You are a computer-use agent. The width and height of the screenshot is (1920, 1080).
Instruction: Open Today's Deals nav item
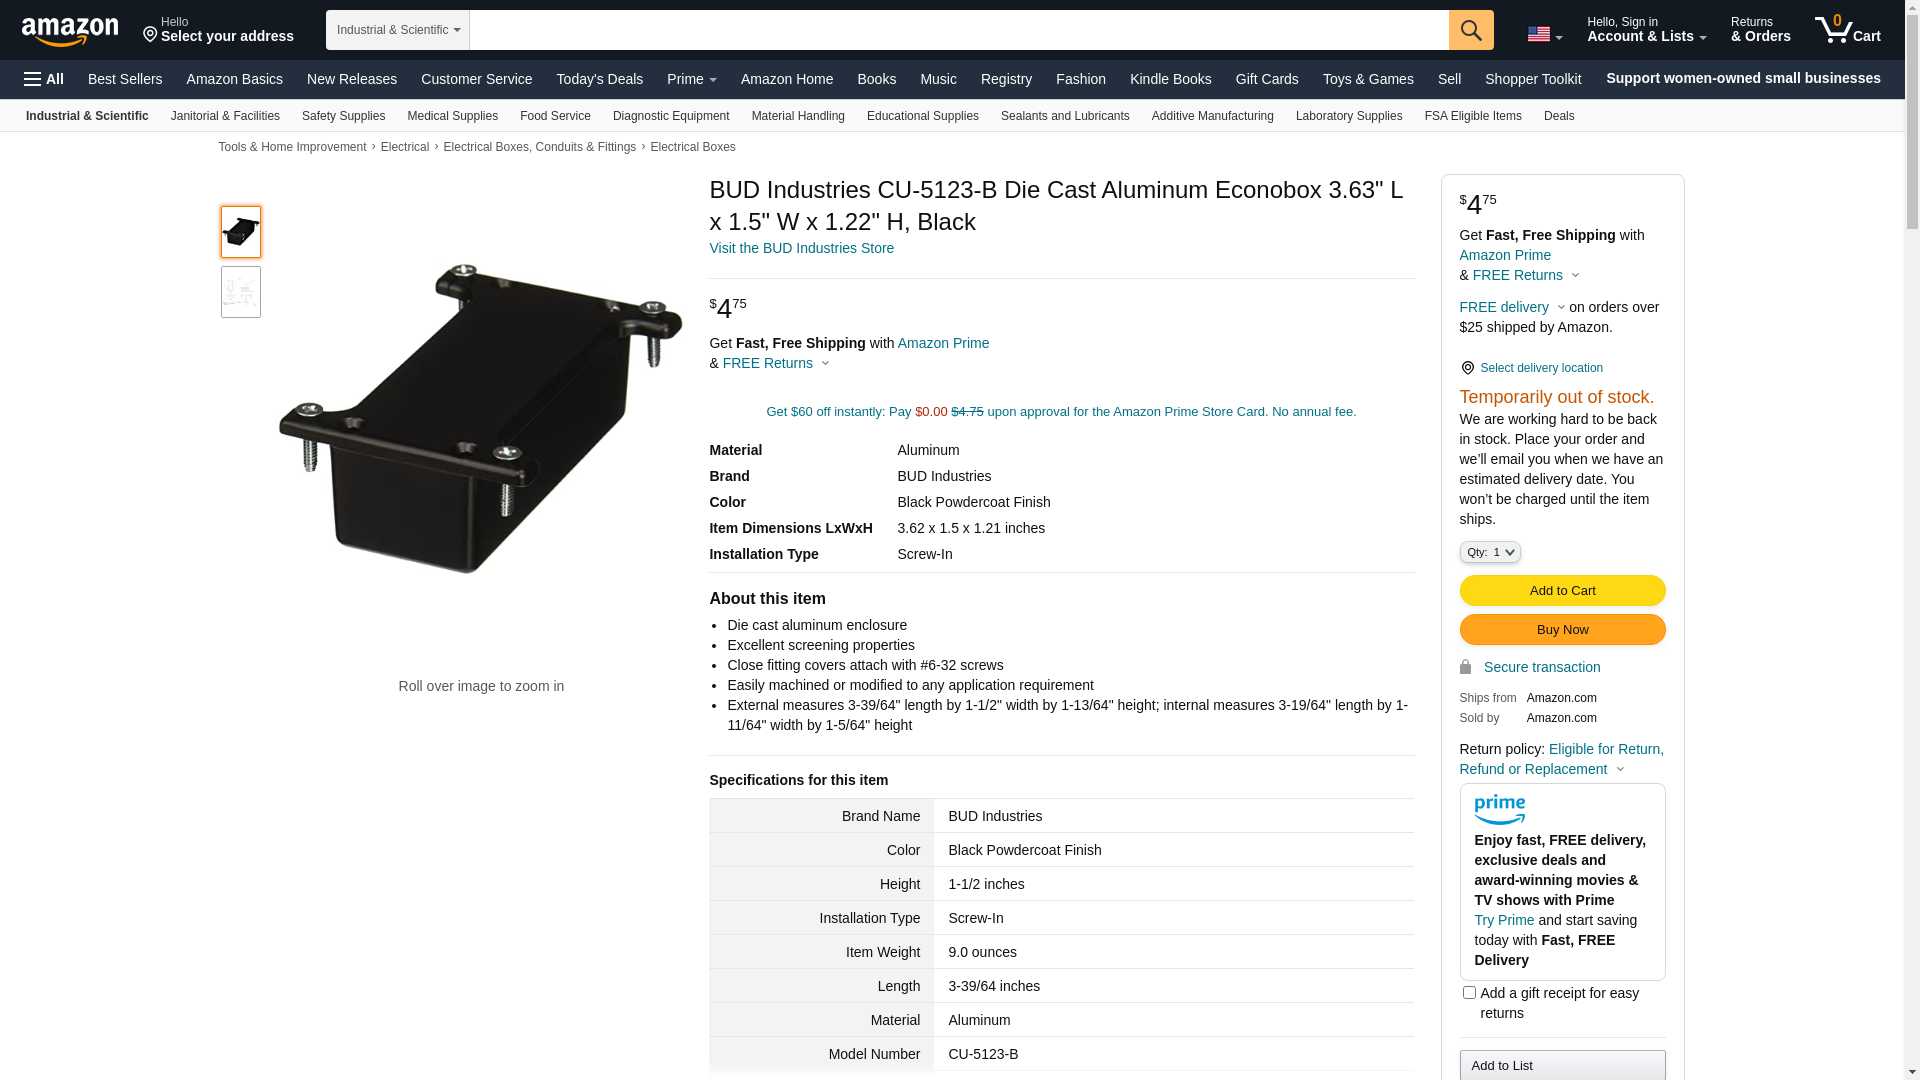click(600, 79)
